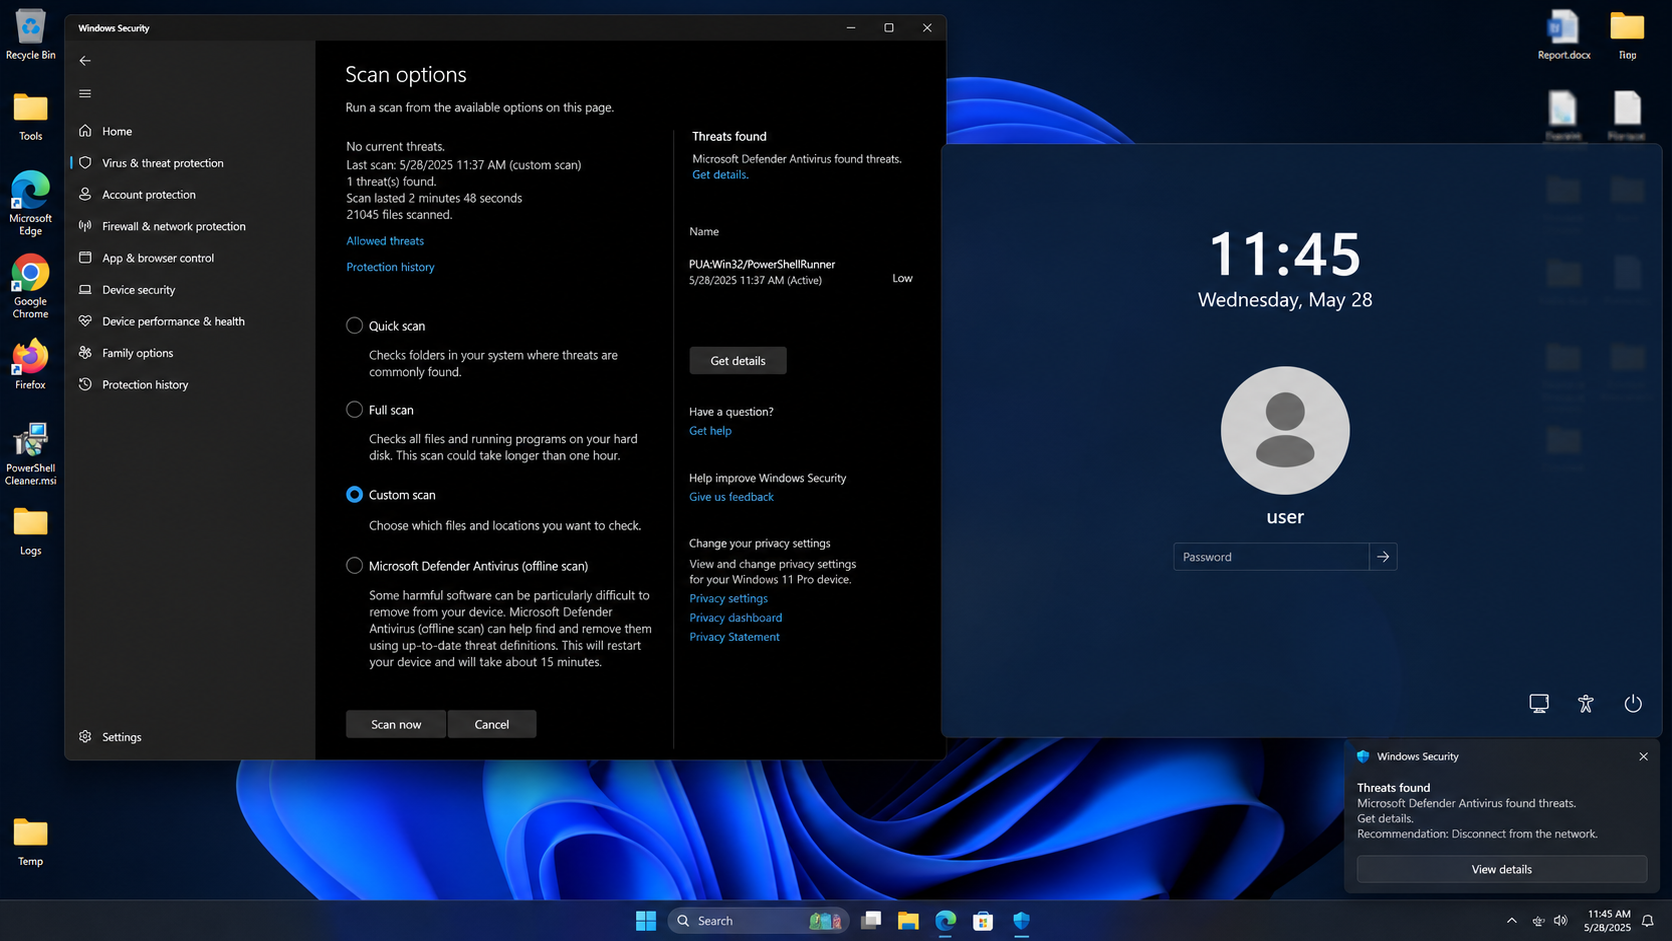The width and height of the screenshot is (1672, 941).
Task: Select PowerShell Cleaner.msi installer icon
Action: 30,454
